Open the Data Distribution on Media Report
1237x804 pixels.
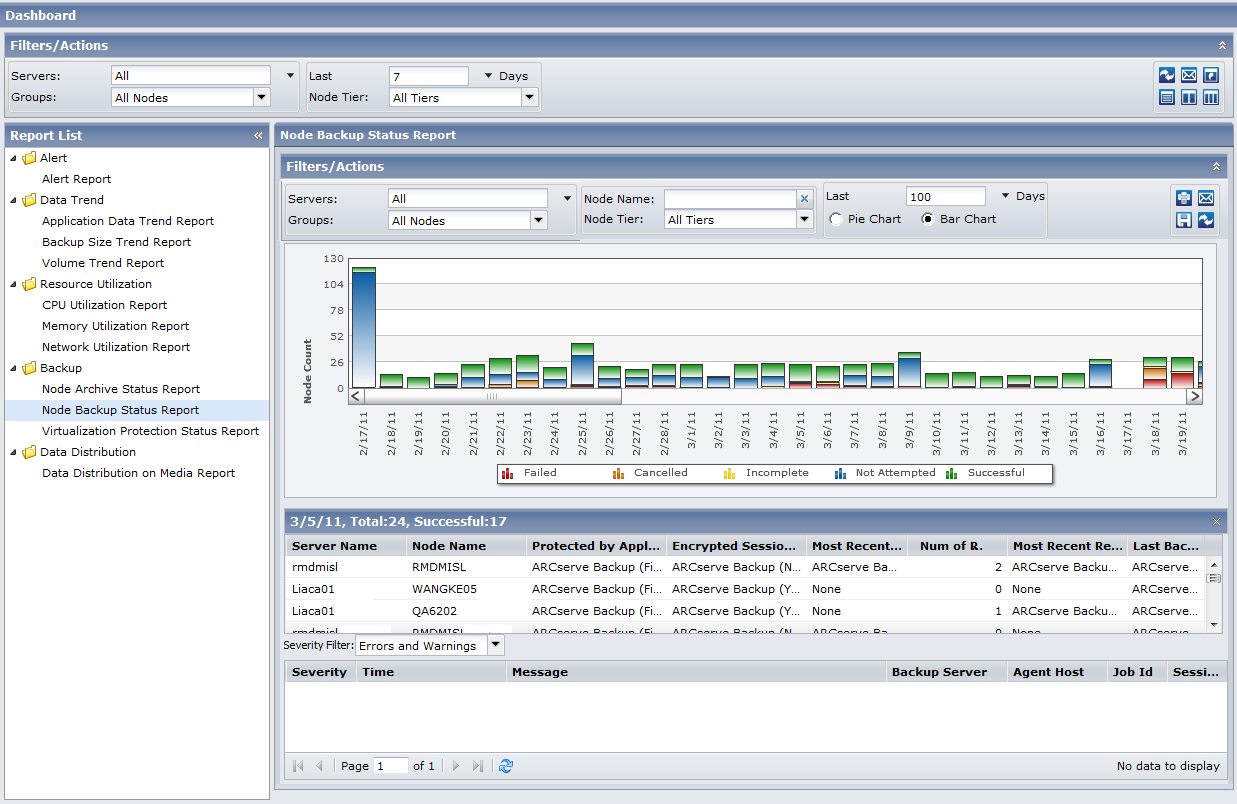[x=138, y=472]
